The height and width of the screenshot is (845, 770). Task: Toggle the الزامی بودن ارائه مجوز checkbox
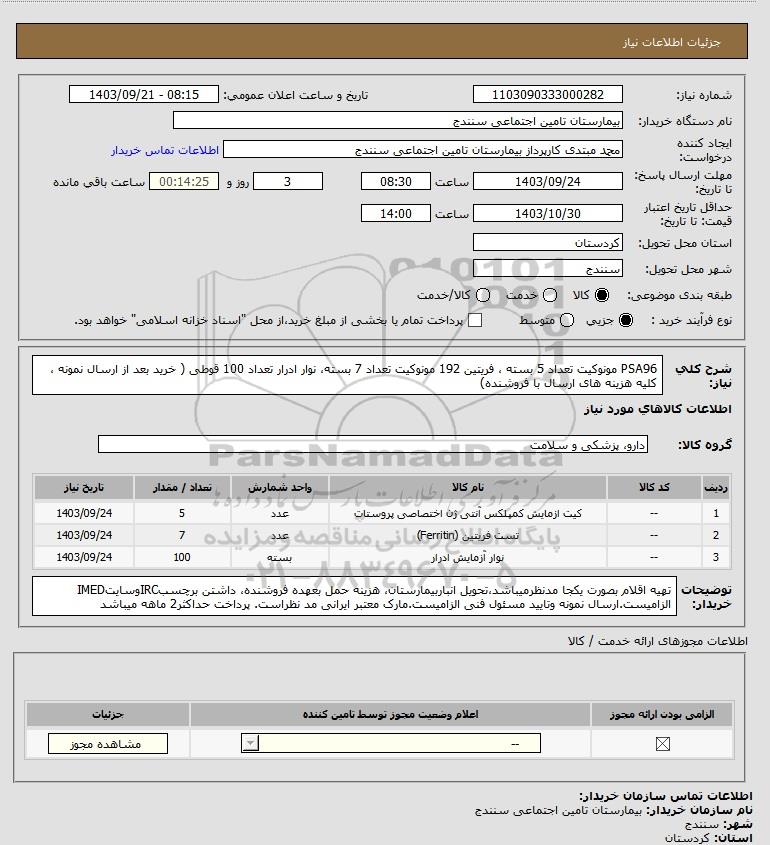pyautogui.click(x=662, y=744)
